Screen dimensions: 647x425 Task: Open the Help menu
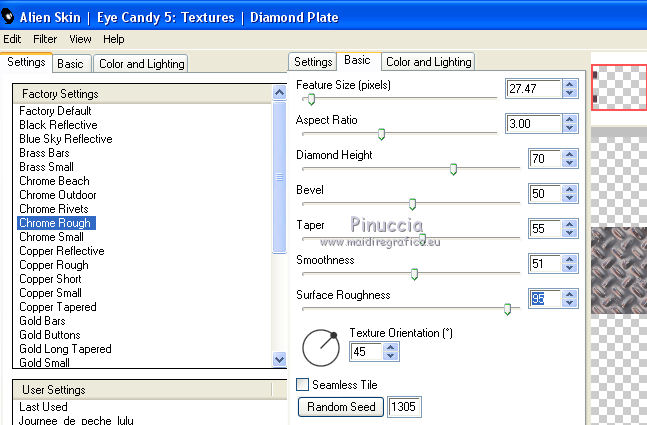[x=113, y=39]
